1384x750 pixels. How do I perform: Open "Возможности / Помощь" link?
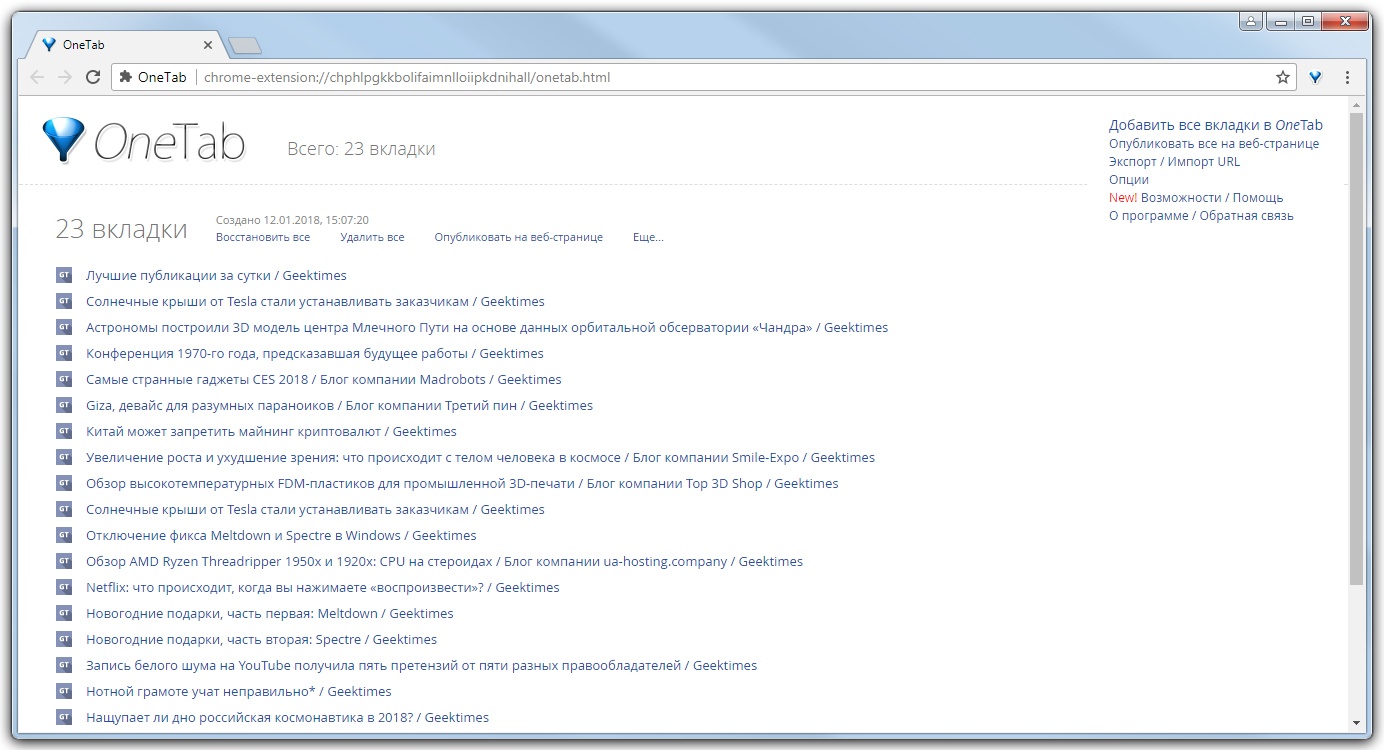1212,197
